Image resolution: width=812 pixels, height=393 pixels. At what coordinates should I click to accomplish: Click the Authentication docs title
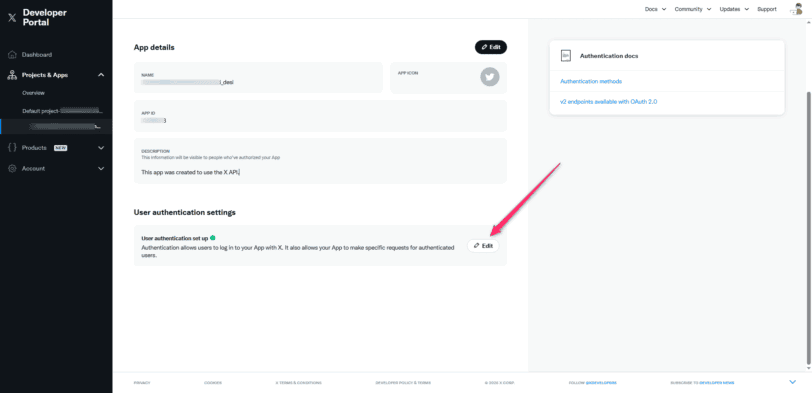[608, 56]
